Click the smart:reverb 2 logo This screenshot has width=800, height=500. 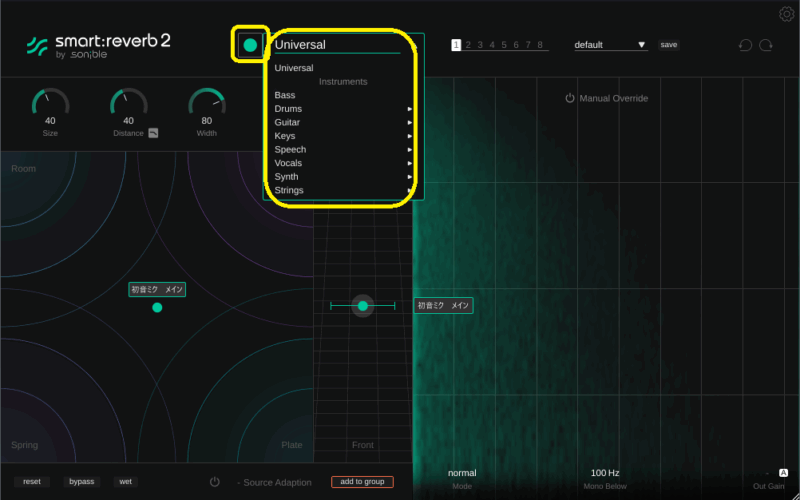99,46
